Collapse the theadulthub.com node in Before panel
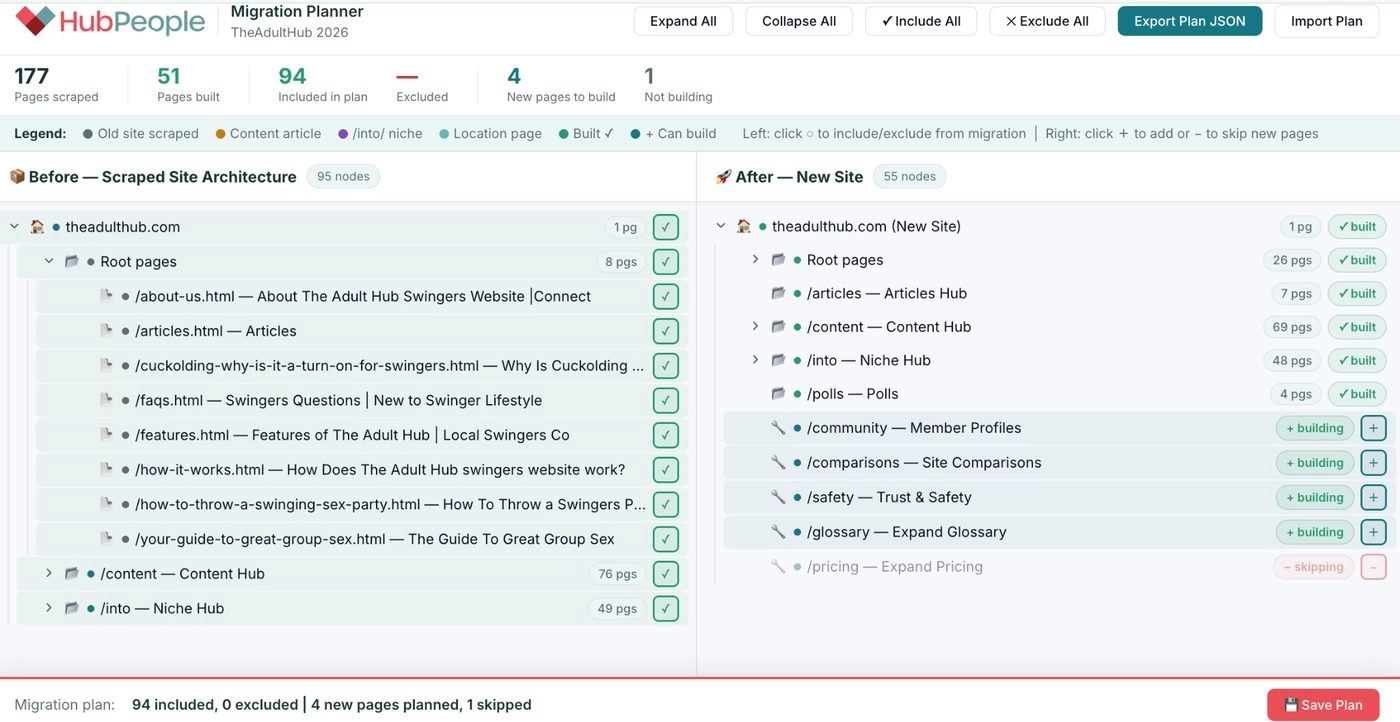Viewport: 1400px width, 722px height. point(14,227)
